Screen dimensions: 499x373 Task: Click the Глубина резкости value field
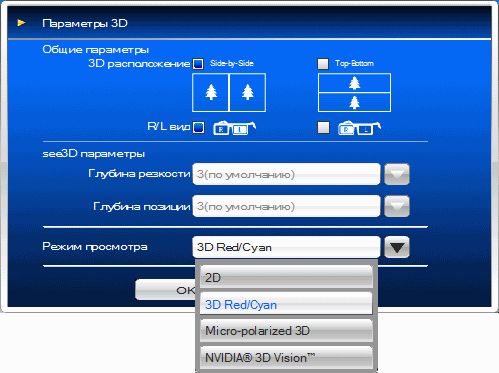coord(286,174)
